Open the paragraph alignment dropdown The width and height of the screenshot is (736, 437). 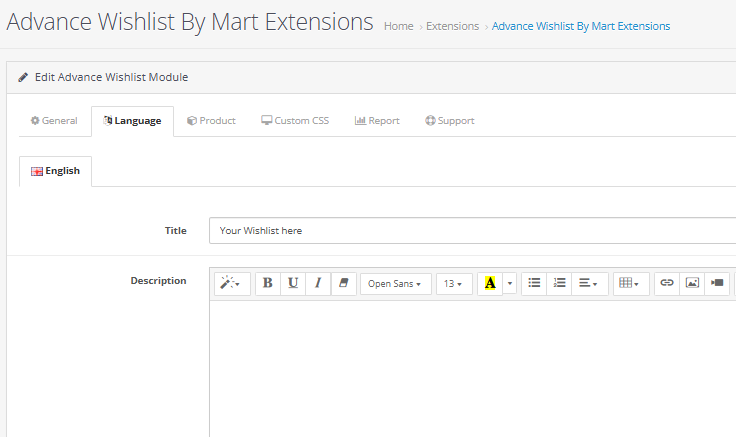(x=589, y=283)
